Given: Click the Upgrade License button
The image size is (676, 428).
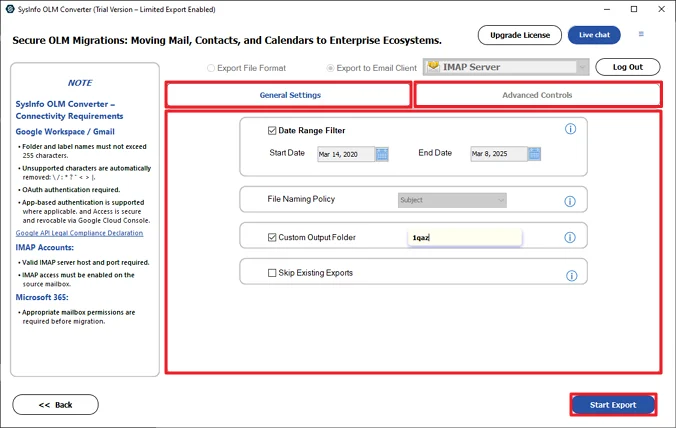Looking at the screenshot, I should pyautogui.click(x=520, y=35).
